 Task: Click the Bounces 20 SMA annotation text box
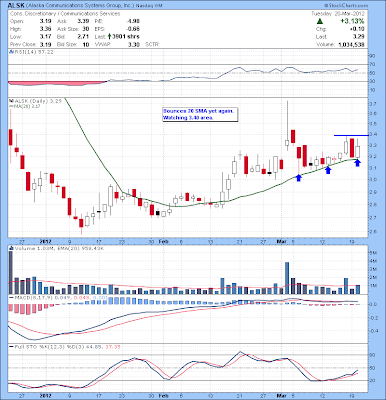click(x=200, y=114)
